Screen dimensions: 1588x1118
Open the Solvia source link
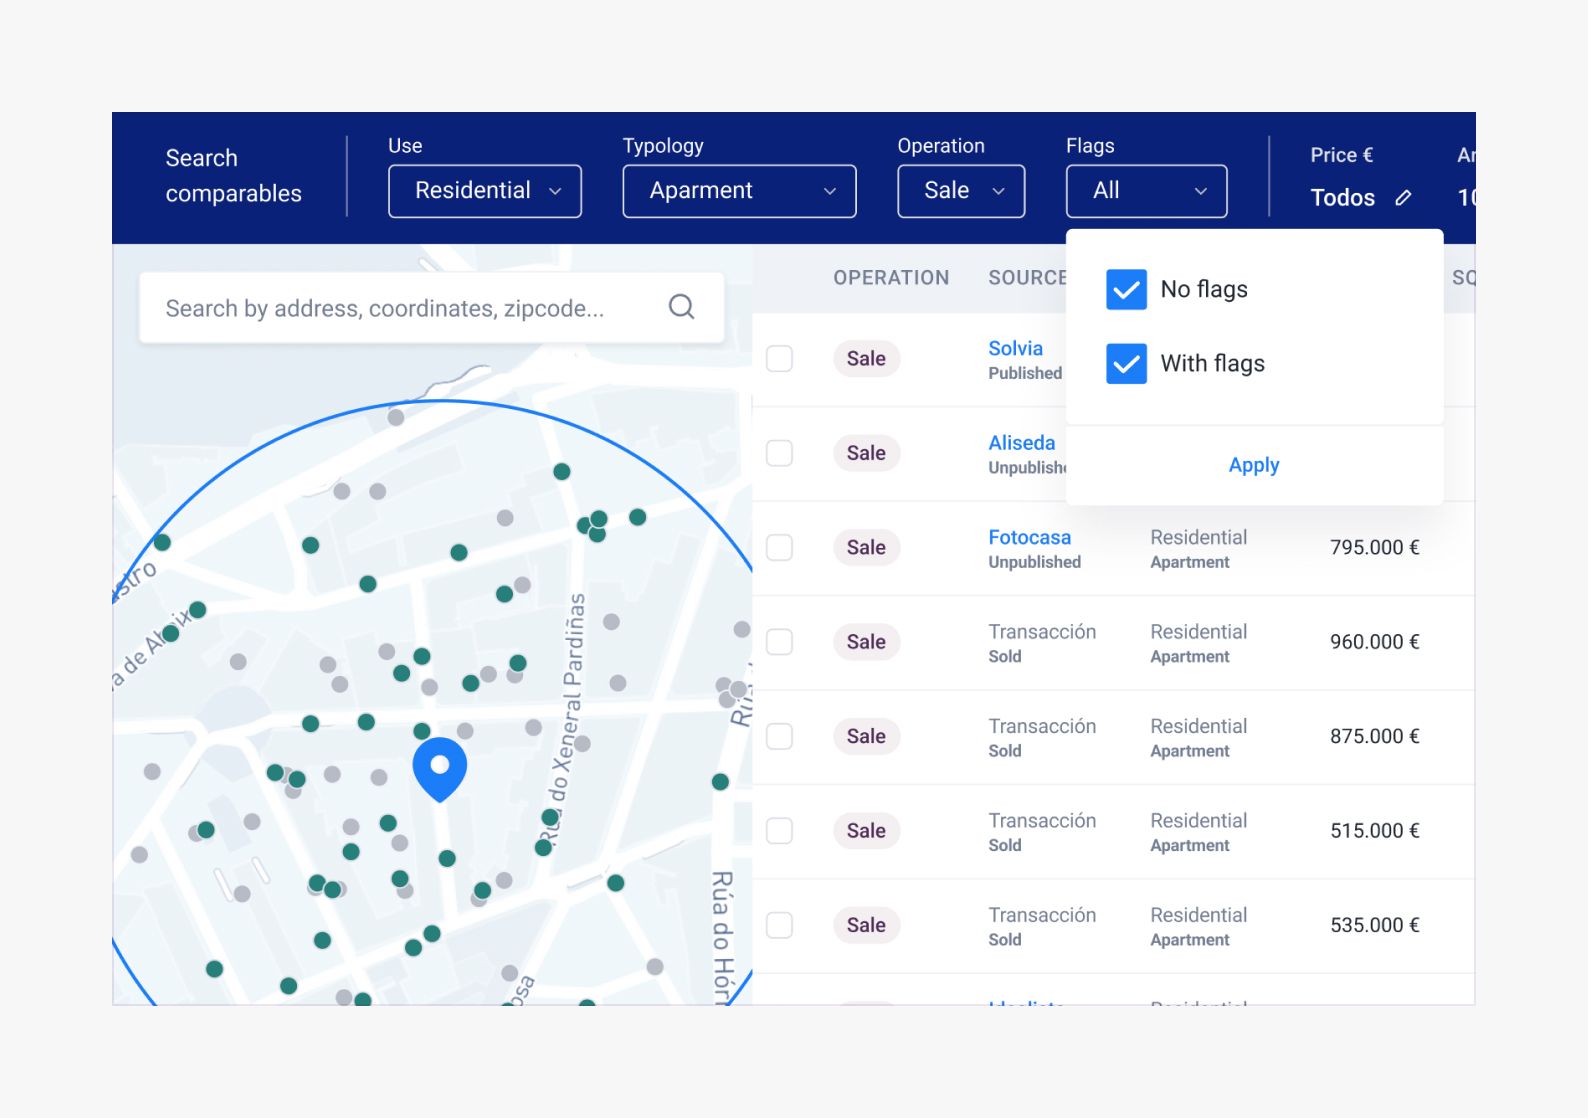click(1015, 348)
